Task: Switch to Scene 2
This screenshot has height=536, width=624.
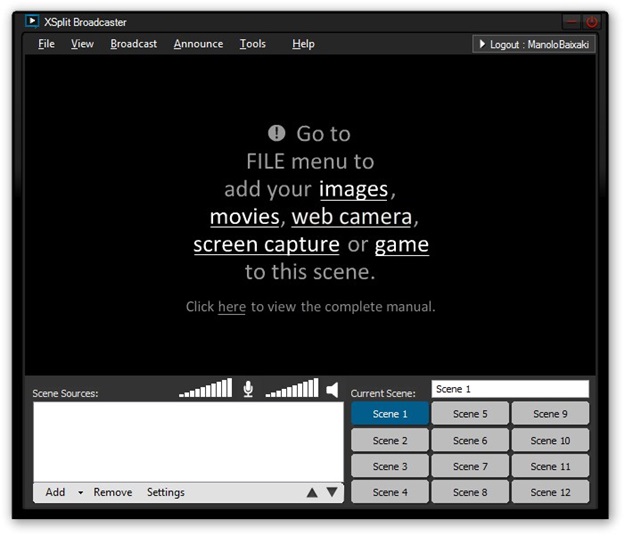Action: [x=390, y=440]
